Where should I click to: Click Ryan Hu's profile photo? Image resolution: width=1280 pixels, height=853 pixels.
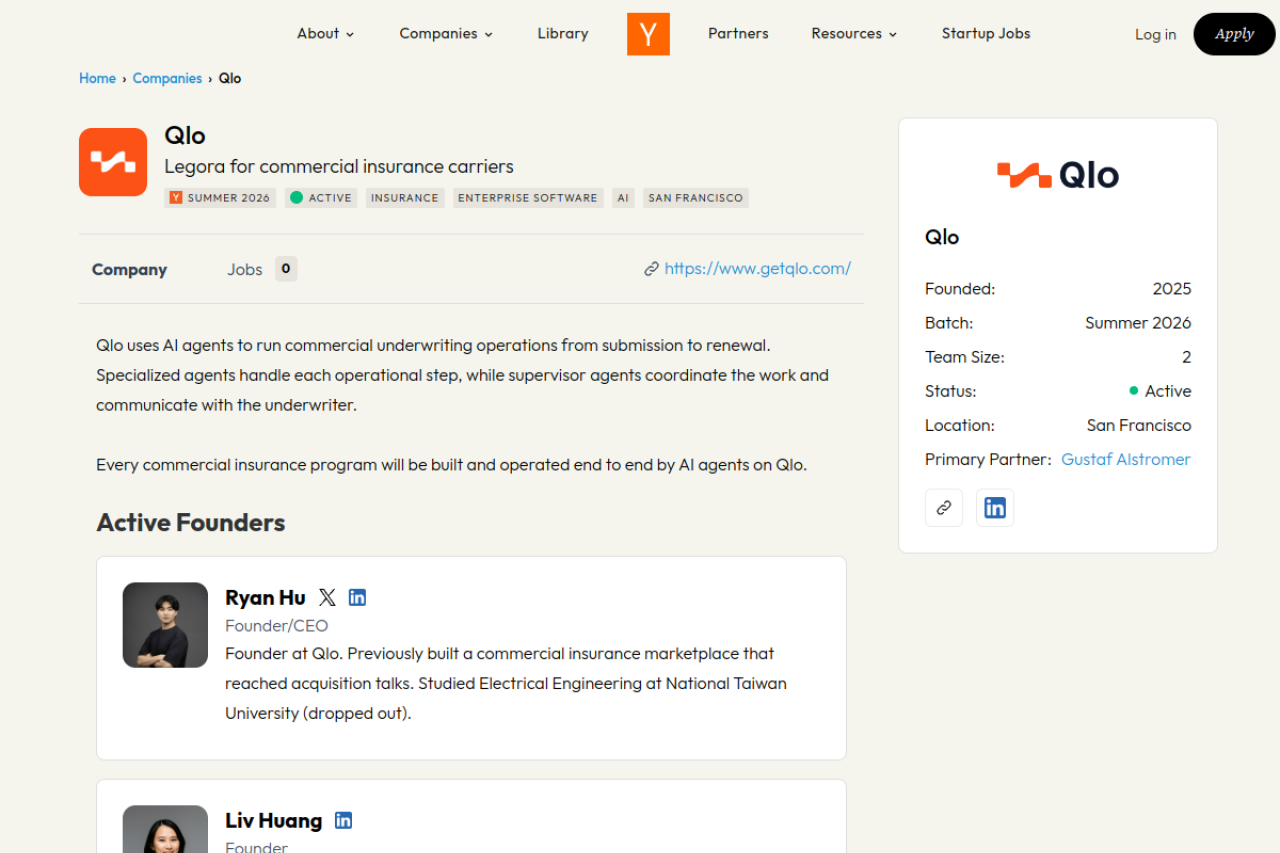click(x=165, y=625)
